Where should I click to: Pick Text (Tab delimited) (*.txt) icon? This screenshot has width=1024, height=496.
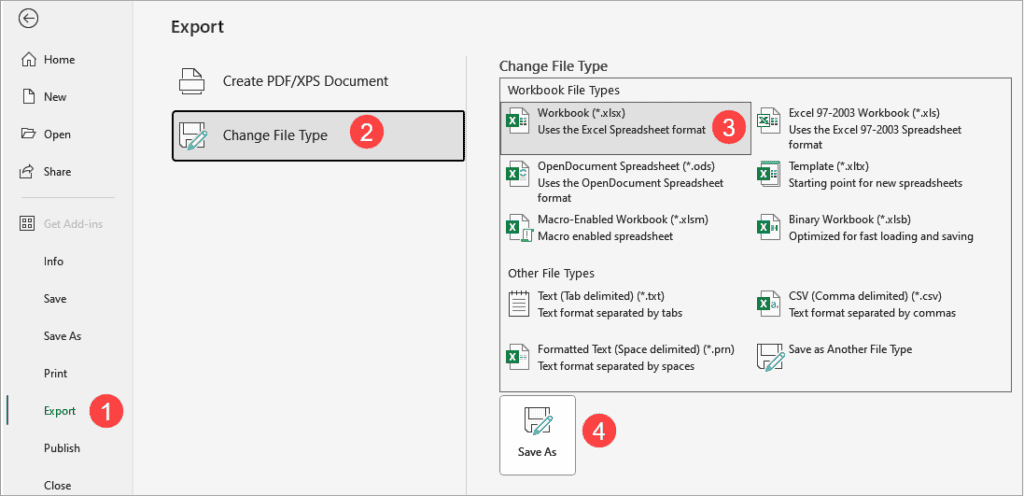[x=517, y=304]
